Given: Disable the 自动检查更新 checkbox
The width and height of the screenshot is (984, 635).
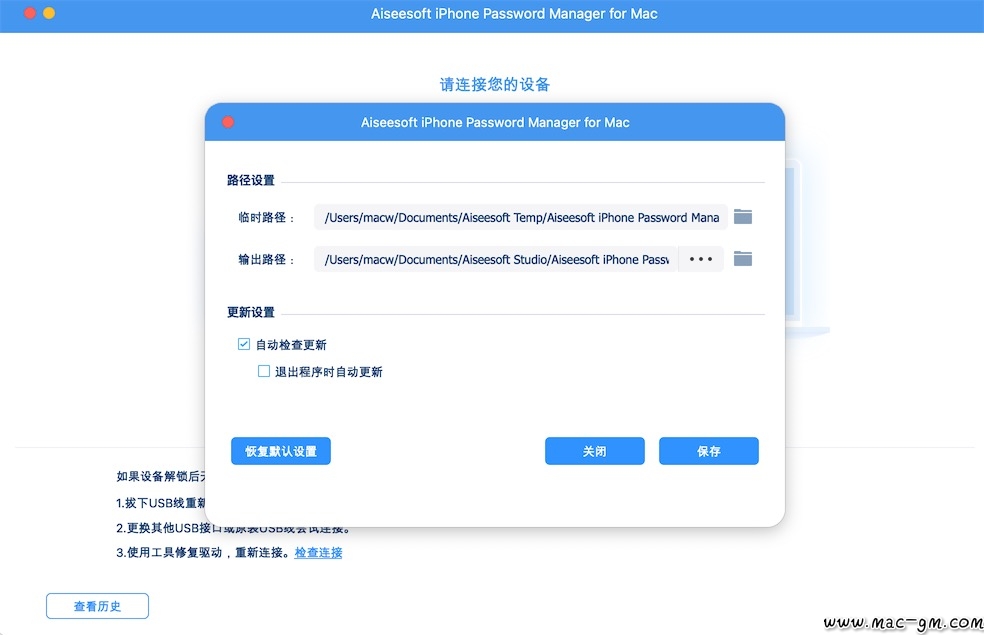Looking at the screenshot, I should [x=243, y=344].
